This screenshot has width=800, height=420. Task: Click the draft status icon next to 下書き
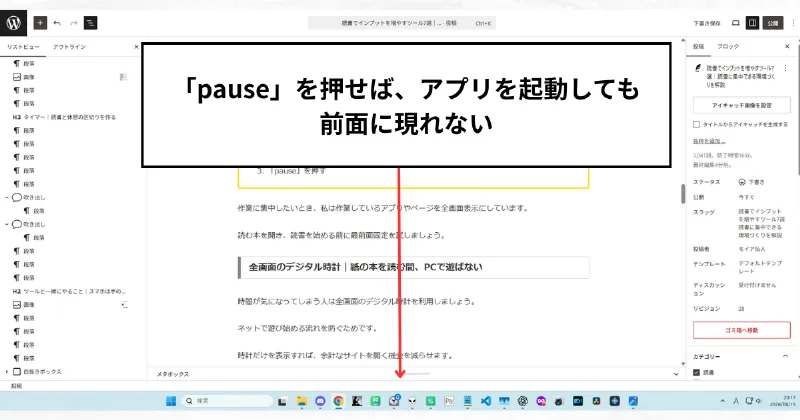pos(742,182)
